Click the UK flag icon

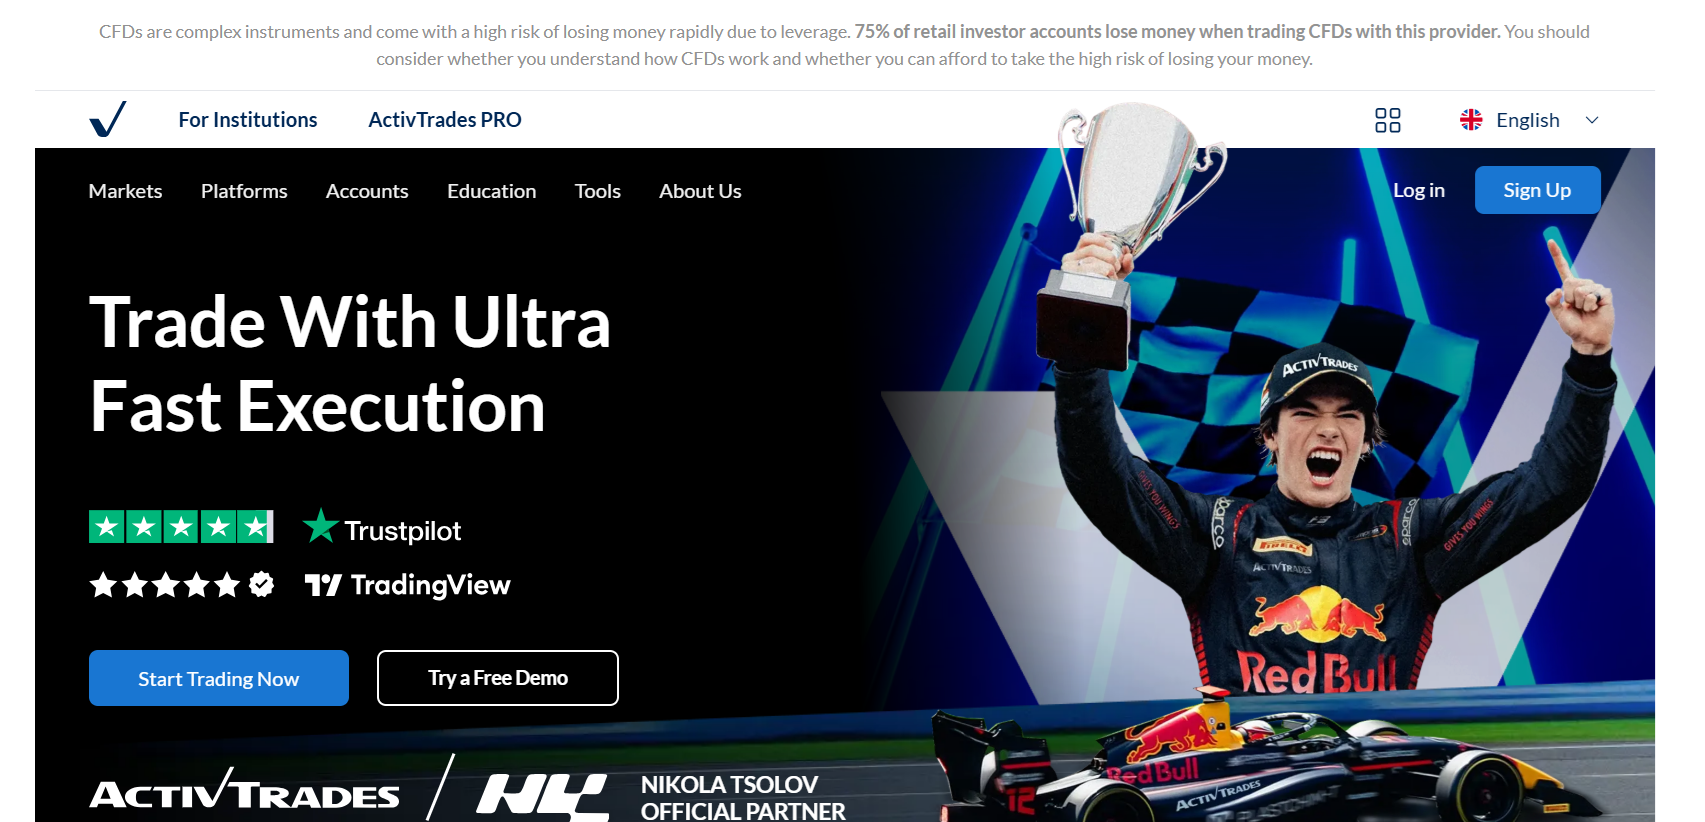point(1471,120)
